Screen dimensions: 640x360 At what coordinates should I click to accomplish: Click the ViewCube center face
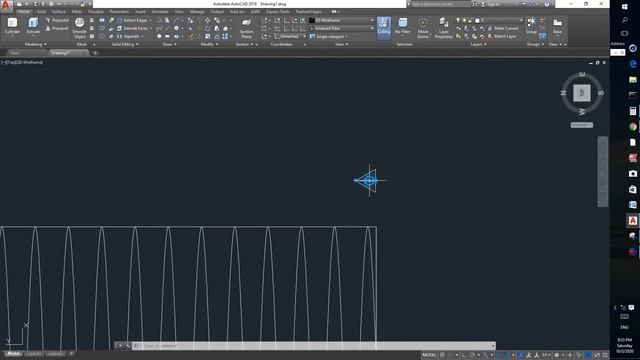[582, 93]
